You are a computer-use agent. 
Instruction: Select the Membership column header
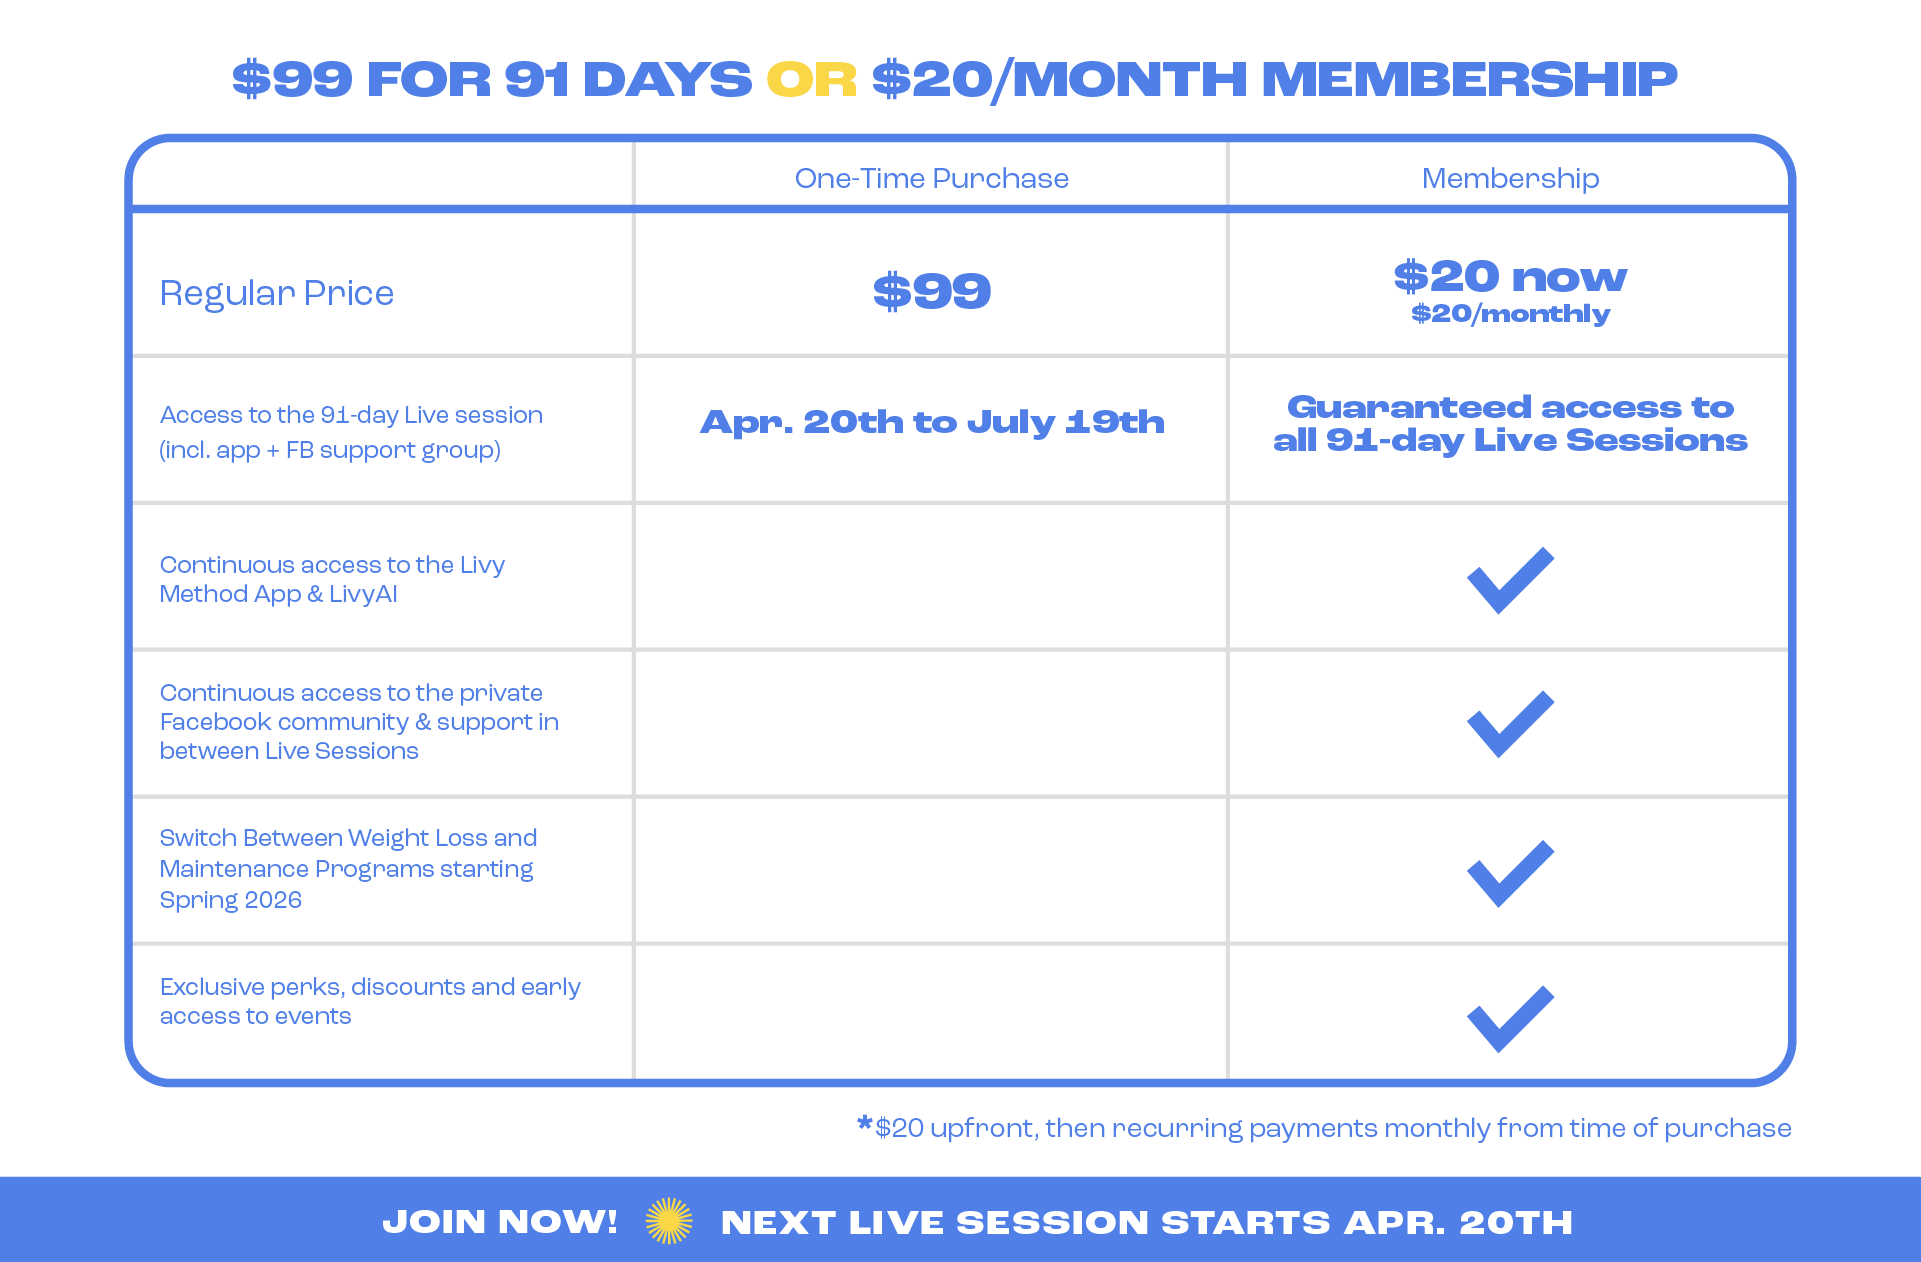tap(1510, 178)
